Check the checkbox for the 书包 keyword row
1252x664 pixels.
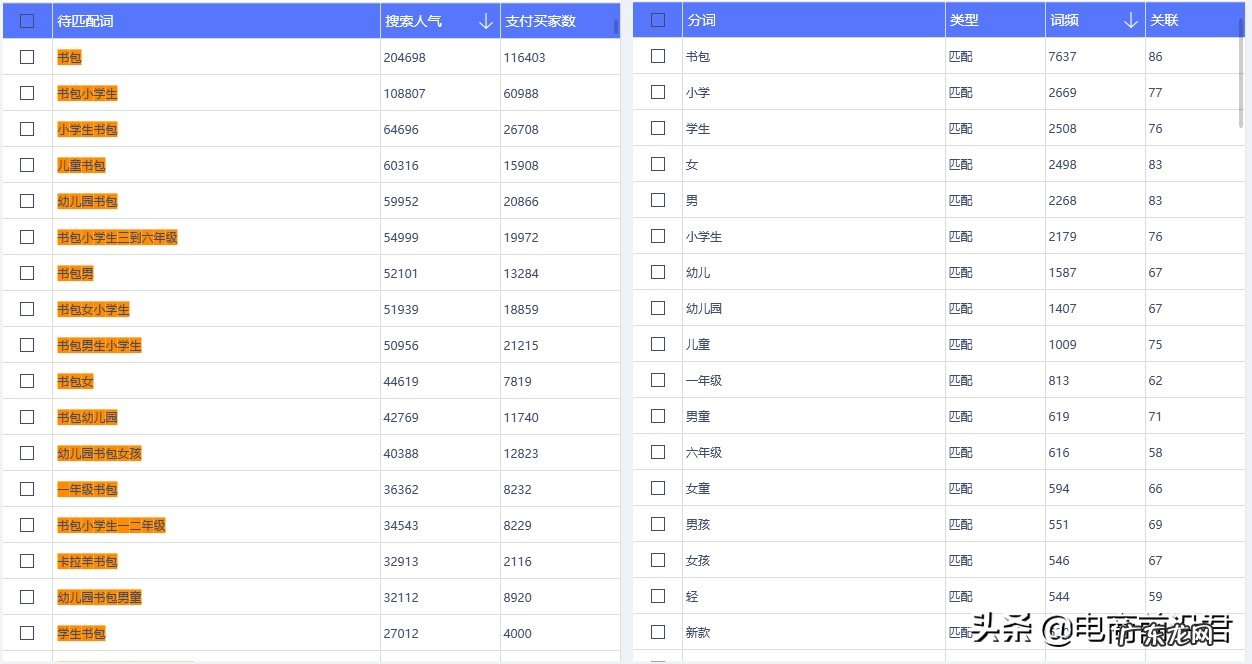click(27, 57)
